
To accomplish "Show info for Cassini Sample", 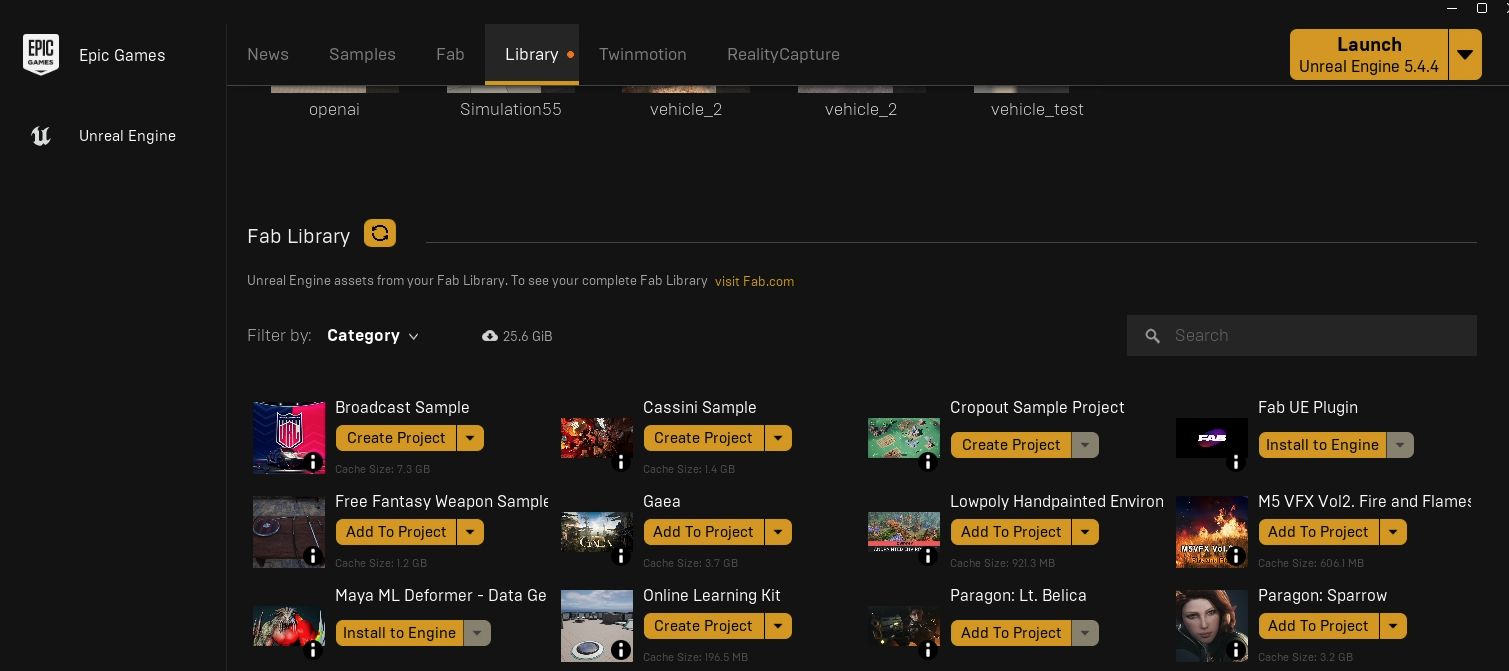I will 621,462.
